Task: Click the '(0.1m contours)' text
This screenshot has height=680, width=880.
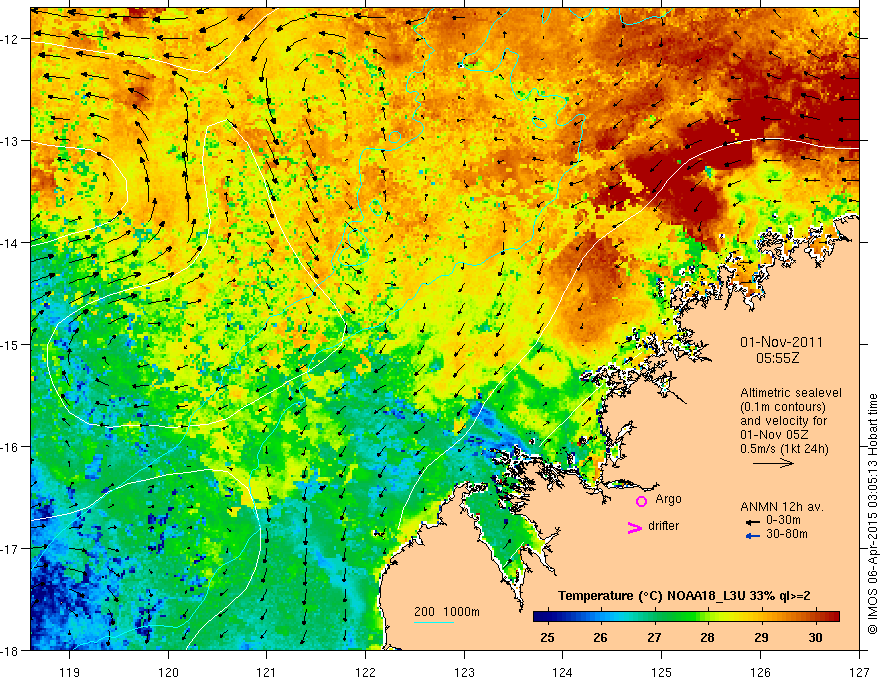Action: click(783, 407)
